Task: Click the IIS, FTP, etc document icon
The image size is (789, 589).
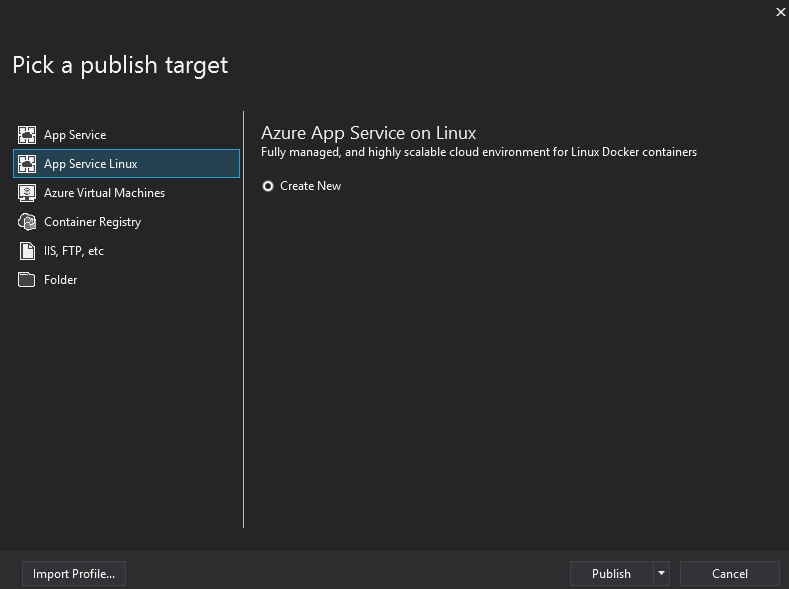Action: pyautogui.click(x=27, y=250)
